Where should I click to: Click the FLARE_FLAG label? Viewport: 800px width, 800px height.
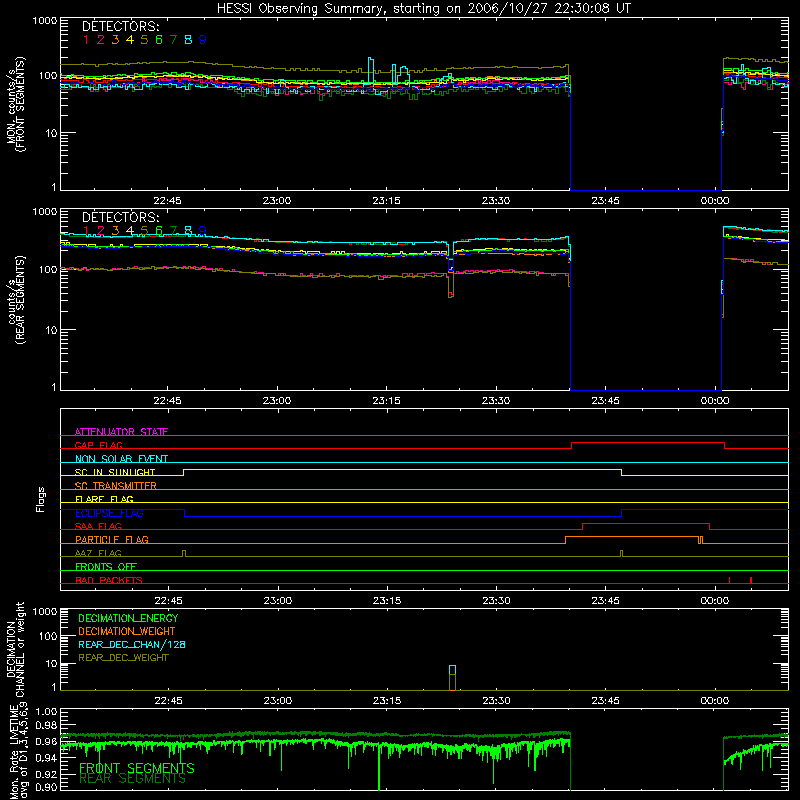pos(104,499)
